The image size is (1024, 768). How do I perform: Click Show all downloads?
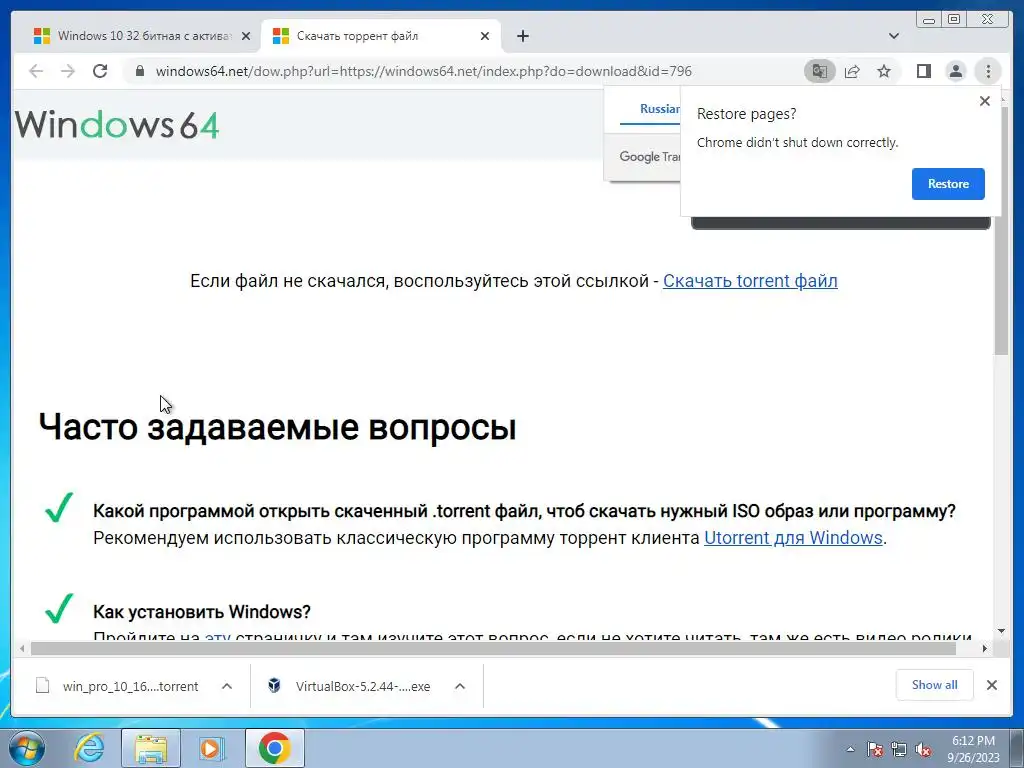[x=935, y=684]
